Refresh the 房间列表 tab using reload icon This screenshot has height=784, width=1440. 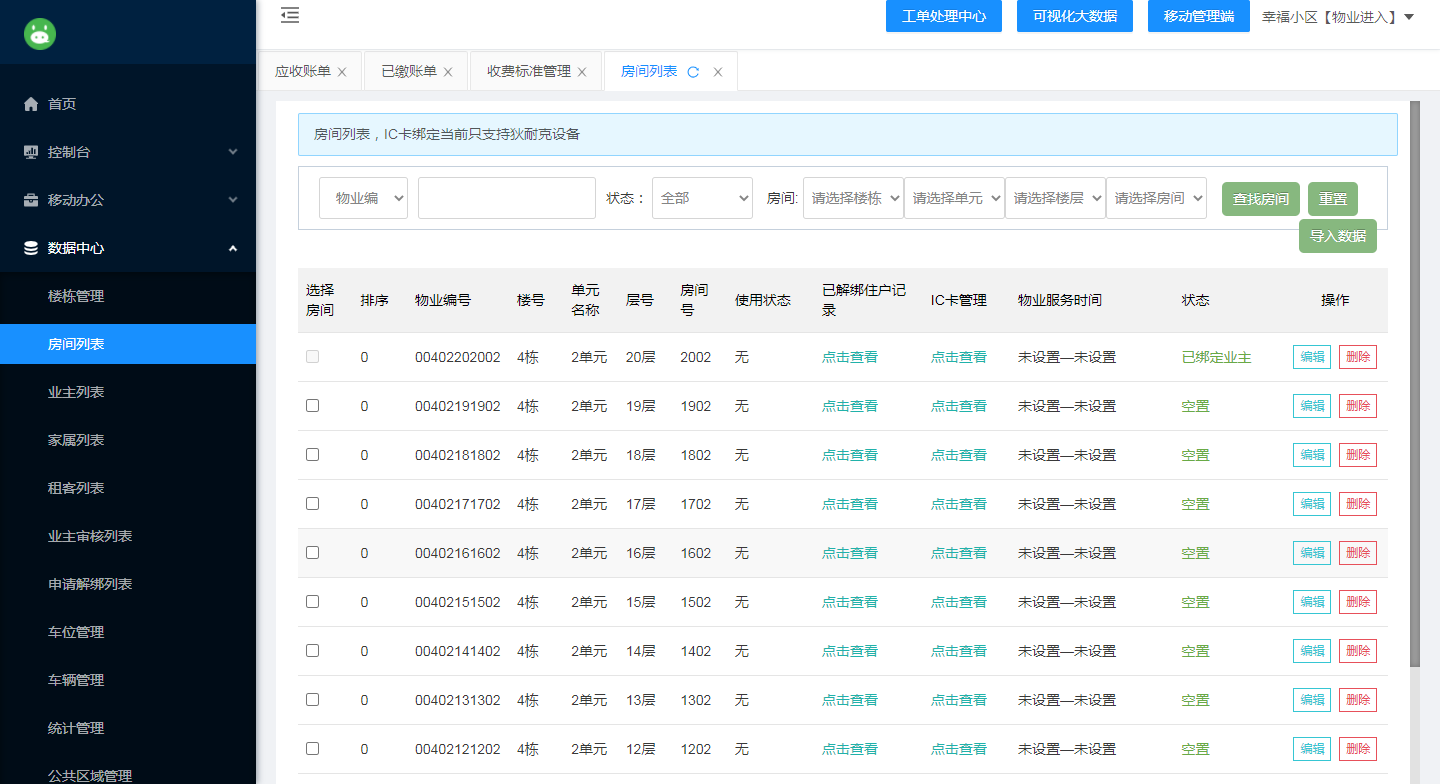point(693,72)
